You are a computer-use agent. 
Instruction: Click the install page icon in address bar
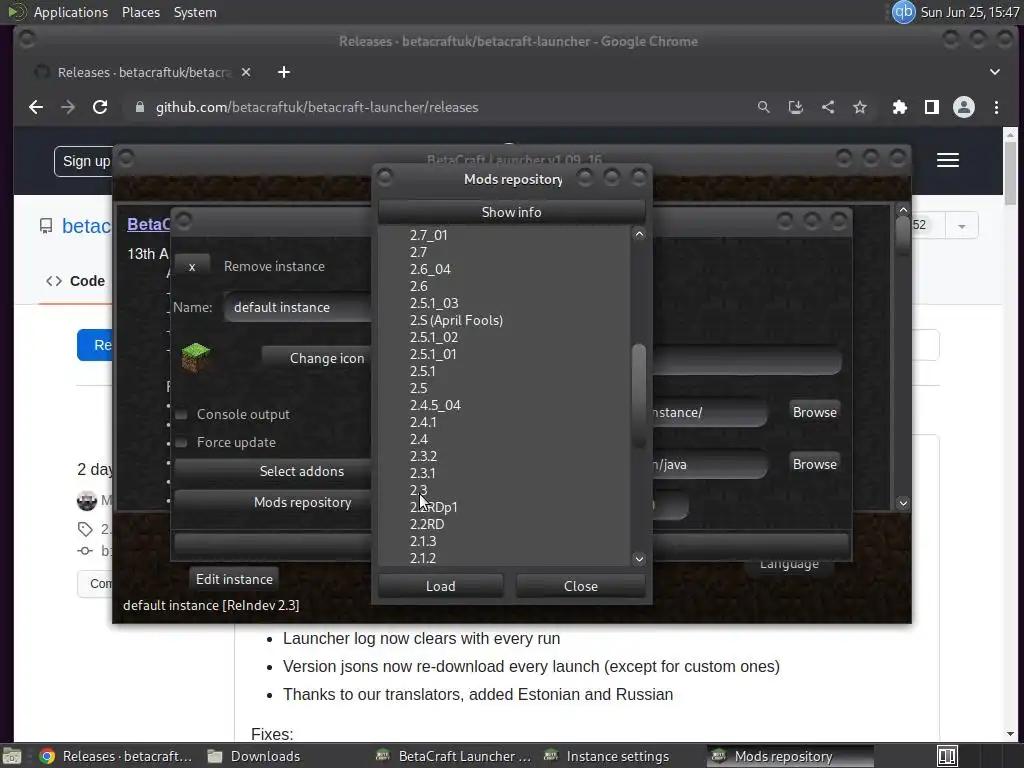pos(795,107)
